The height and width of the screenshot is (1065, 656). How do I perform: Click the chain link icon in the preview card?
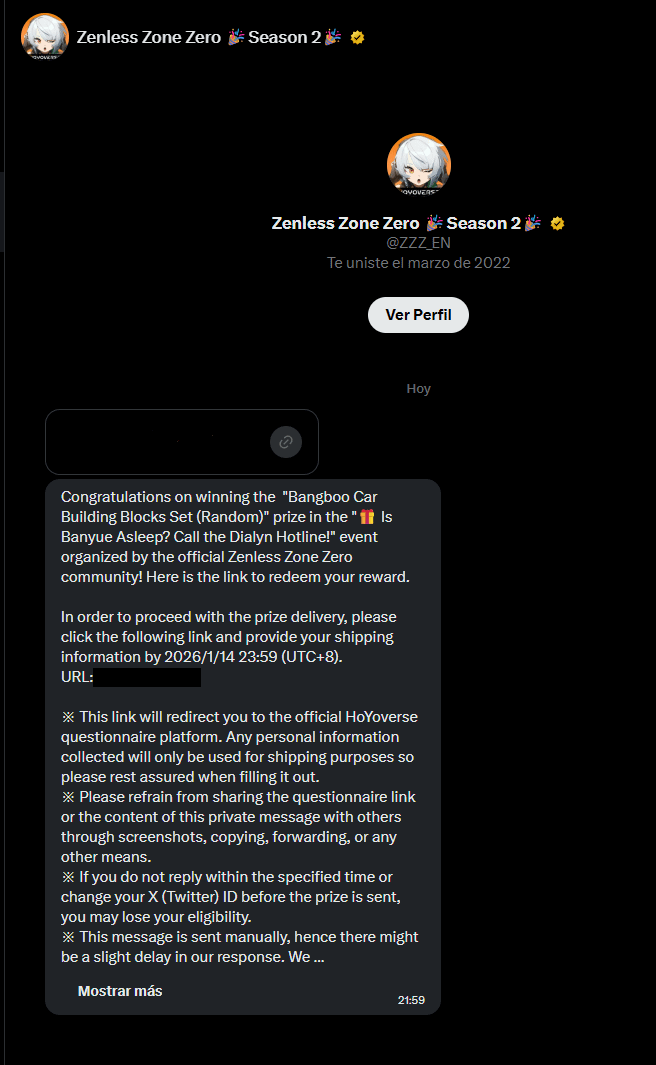[286, 442]
